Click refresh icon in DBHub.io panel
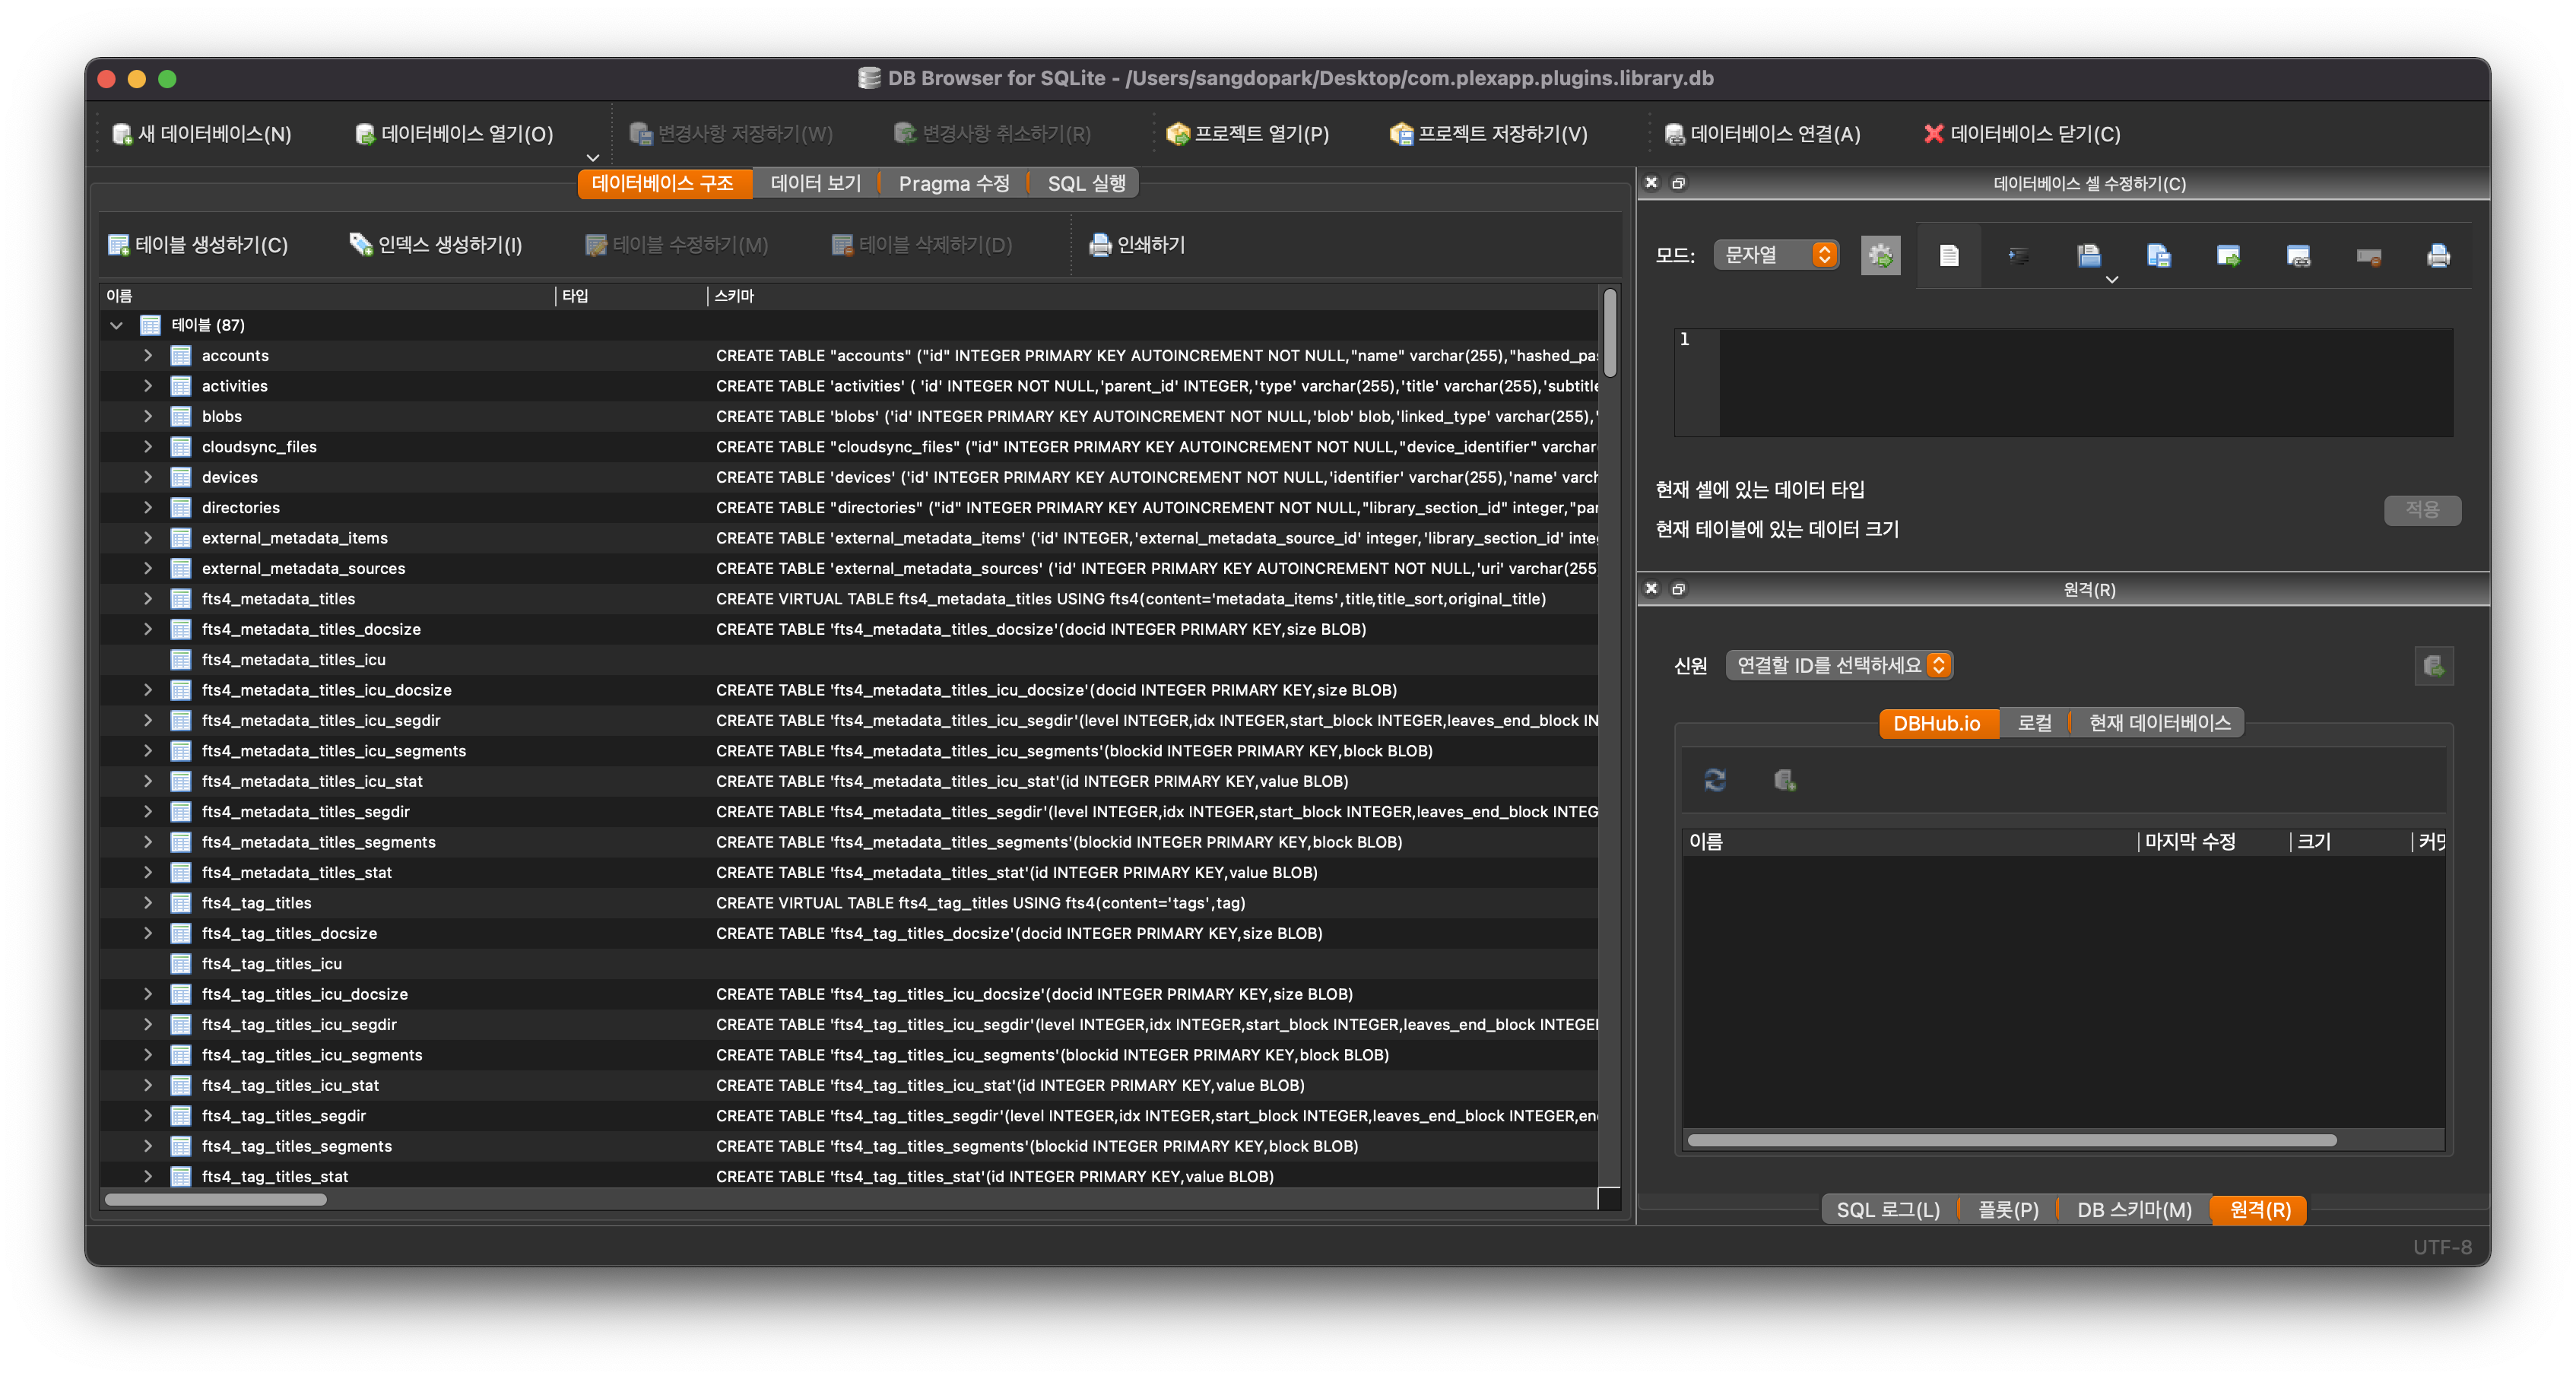Screen dimensions: 2576x1379 point(1715,780)
